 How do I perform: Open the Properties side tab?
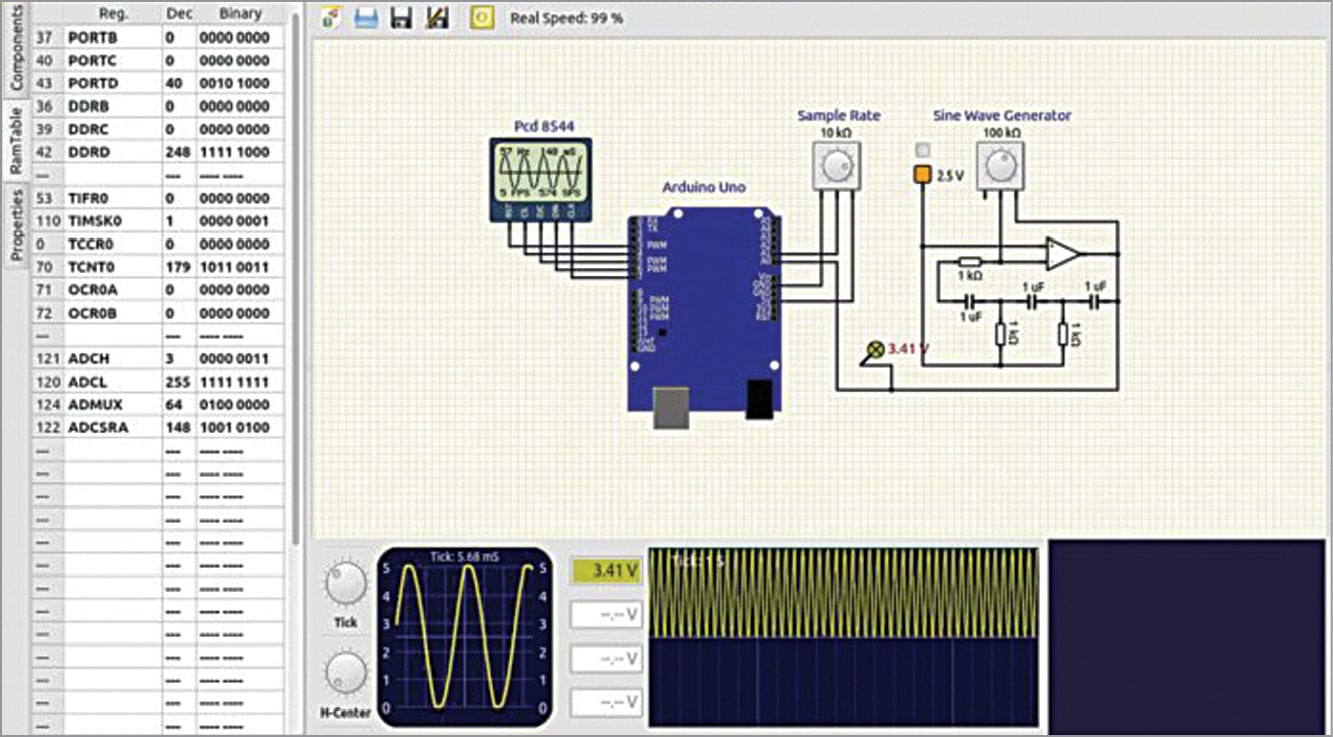tap(16, 224)
